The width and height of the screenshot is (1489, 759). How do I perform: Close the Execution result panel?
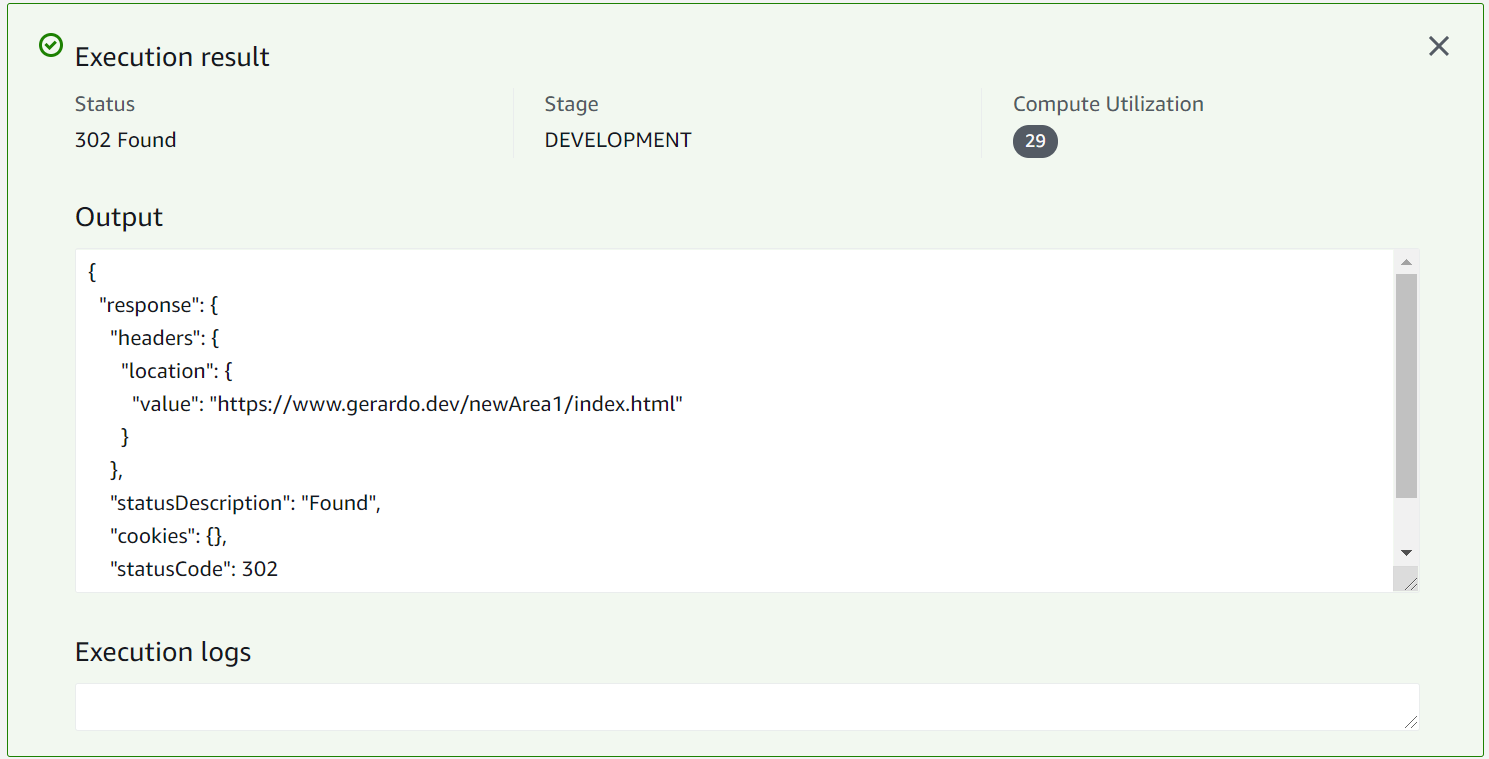(1438, 46)
